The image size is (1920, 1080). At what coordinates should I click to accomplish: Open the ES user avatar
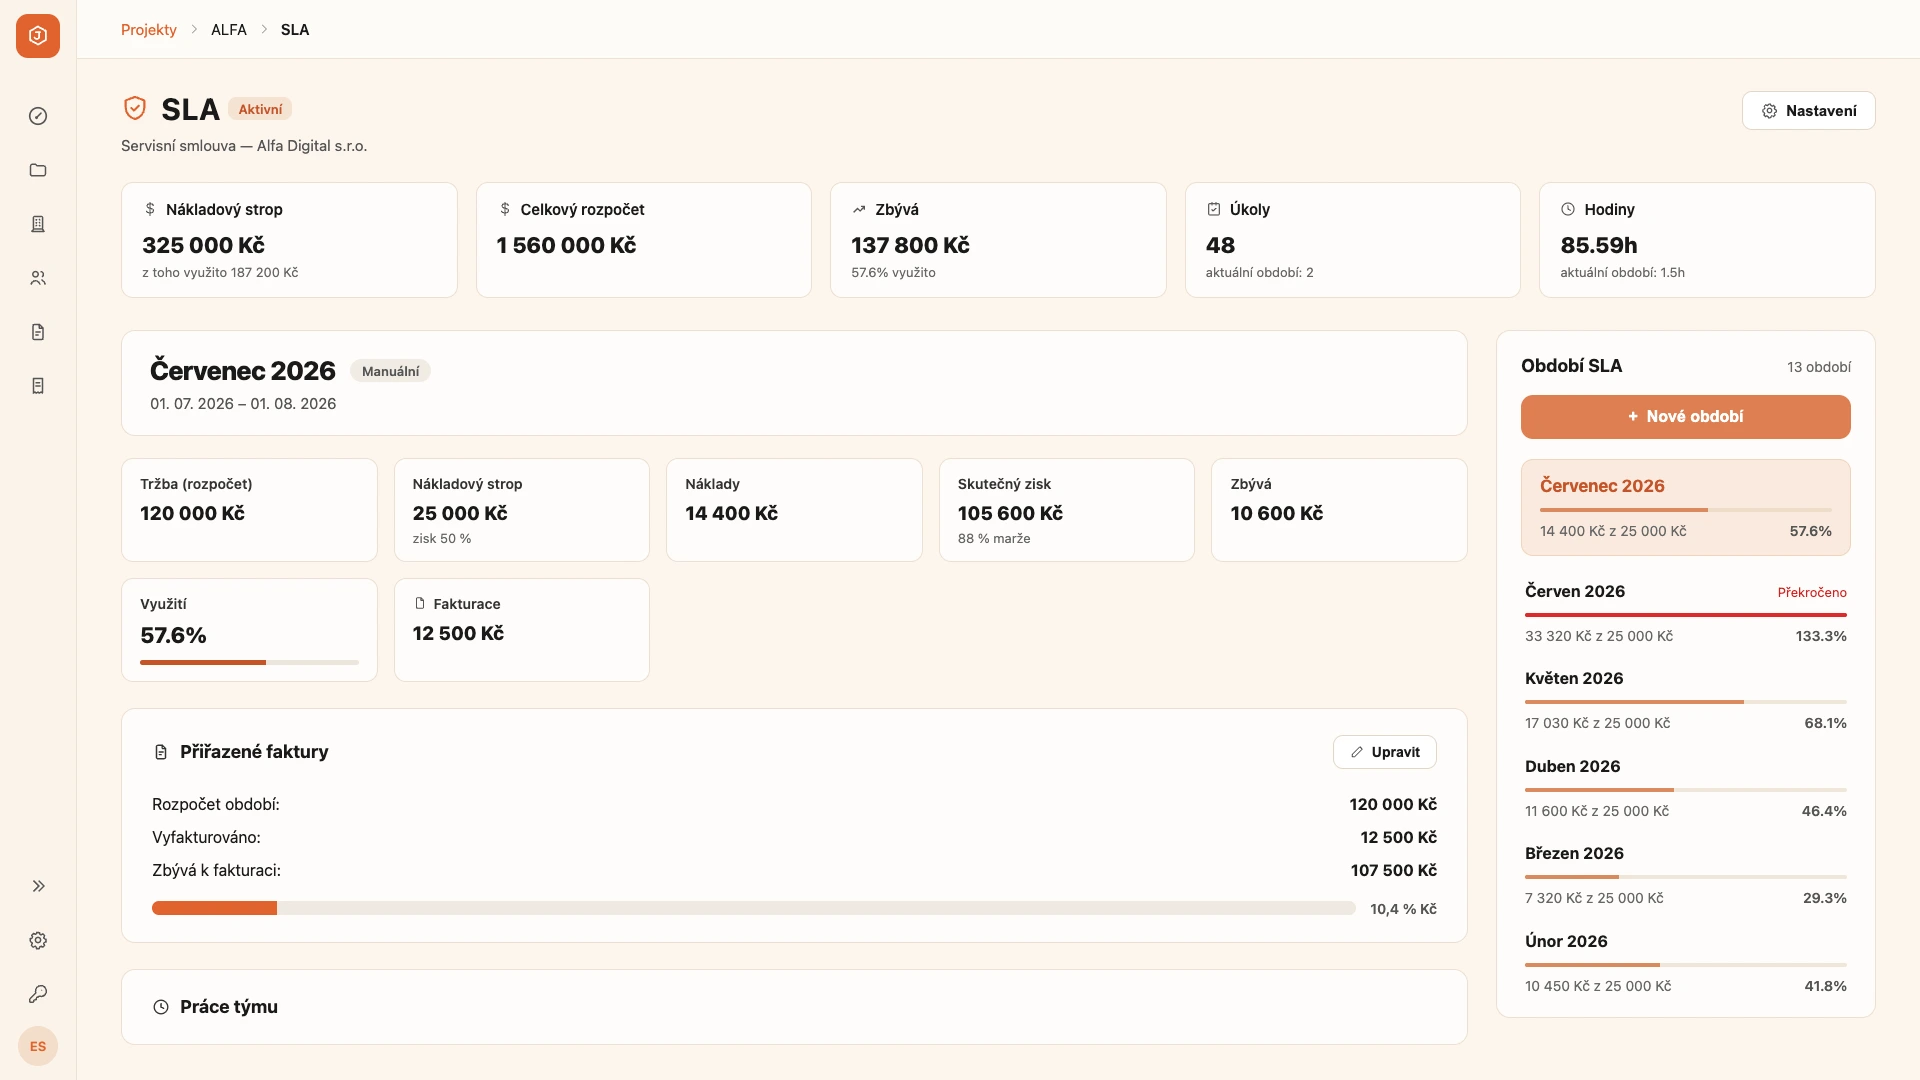[38, 1046]
